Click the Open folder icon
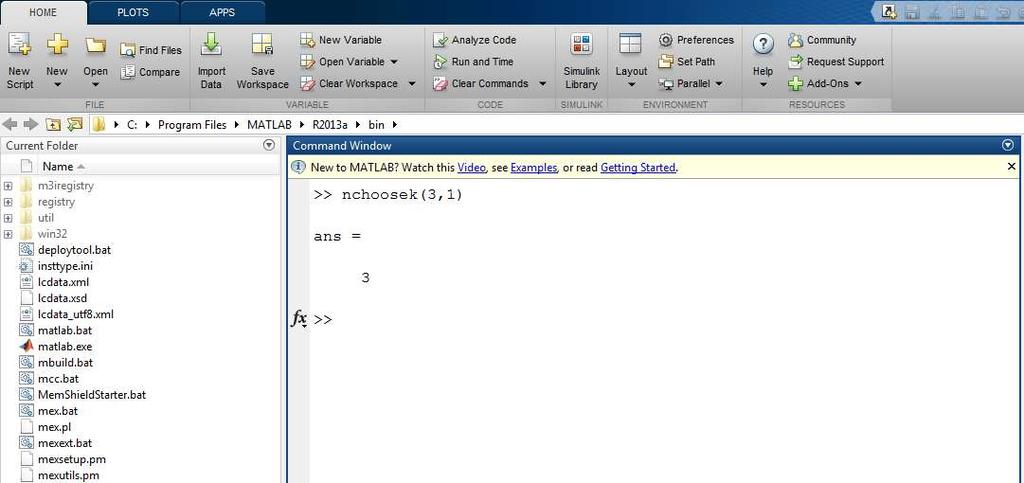This screenshot has width=1024, height=483. 95,45
